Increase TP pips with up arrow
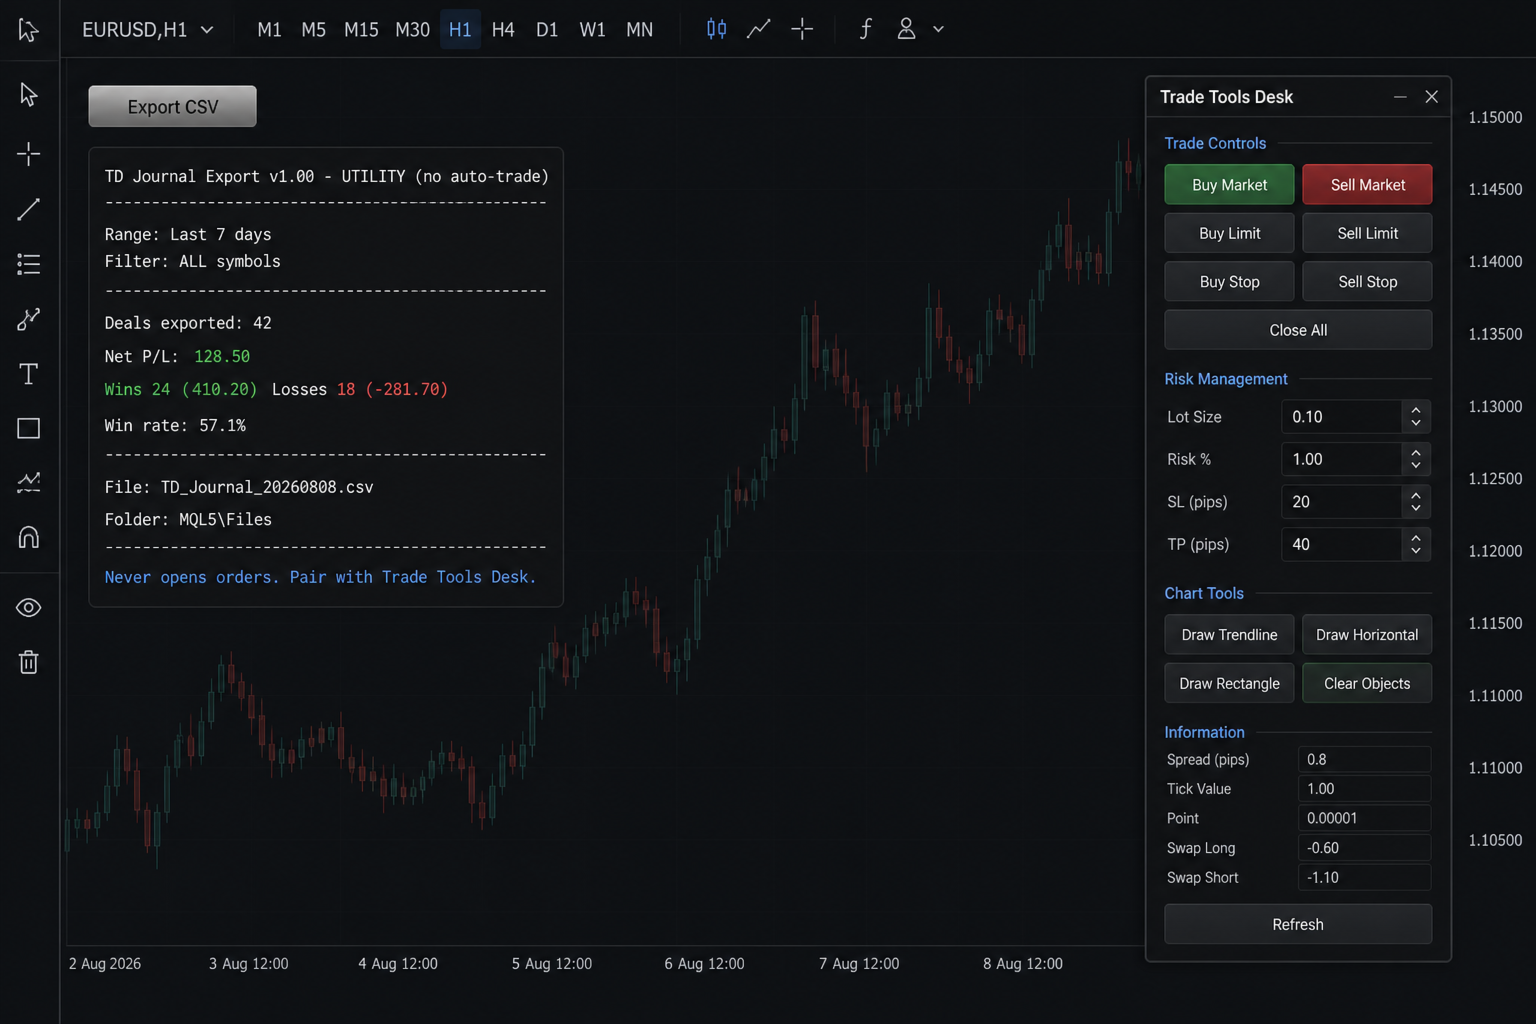The width and height of the screenshot is (1536, 1024). pos(1416,537)
